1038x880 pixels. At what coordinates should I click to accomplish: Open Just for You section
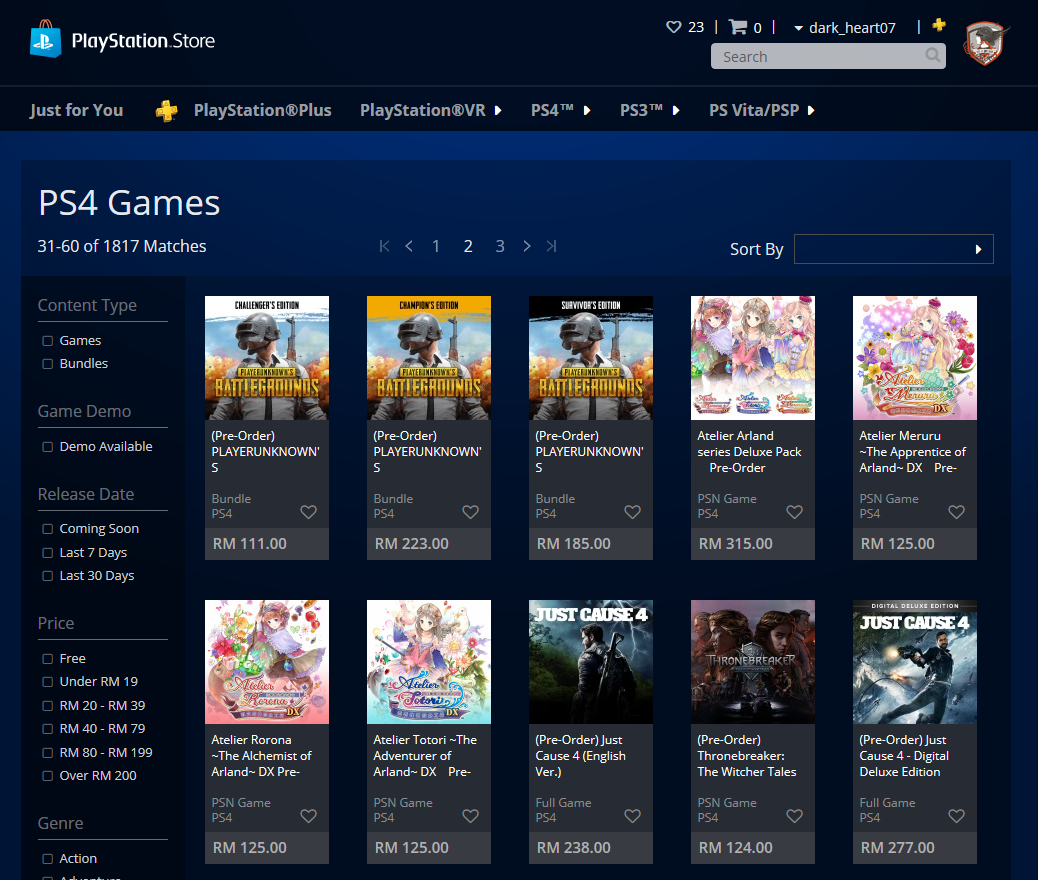(x=76, y=110)
